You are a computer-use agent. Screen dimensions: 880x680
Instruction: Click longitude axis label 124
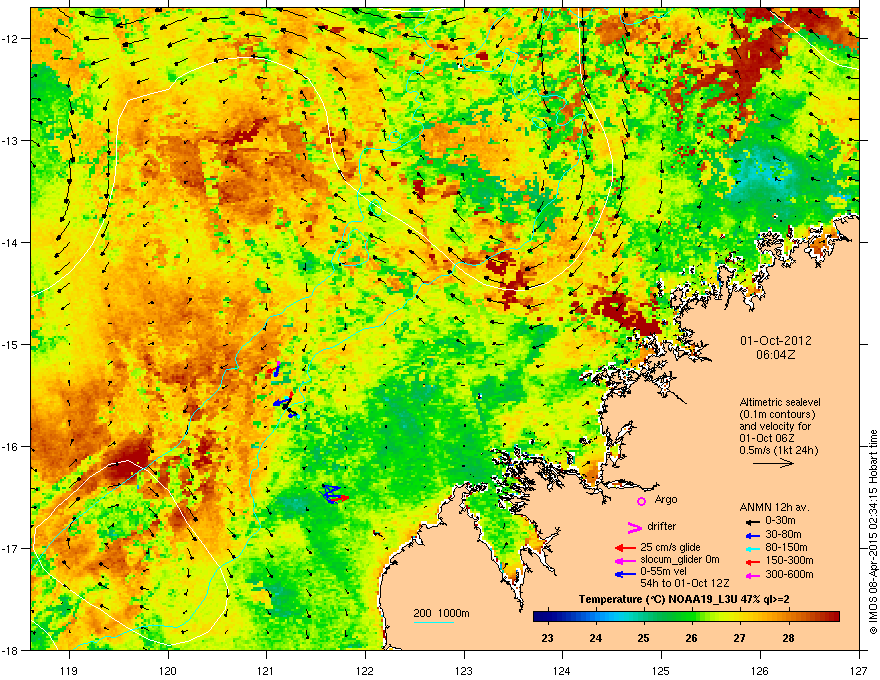point(562,670)
